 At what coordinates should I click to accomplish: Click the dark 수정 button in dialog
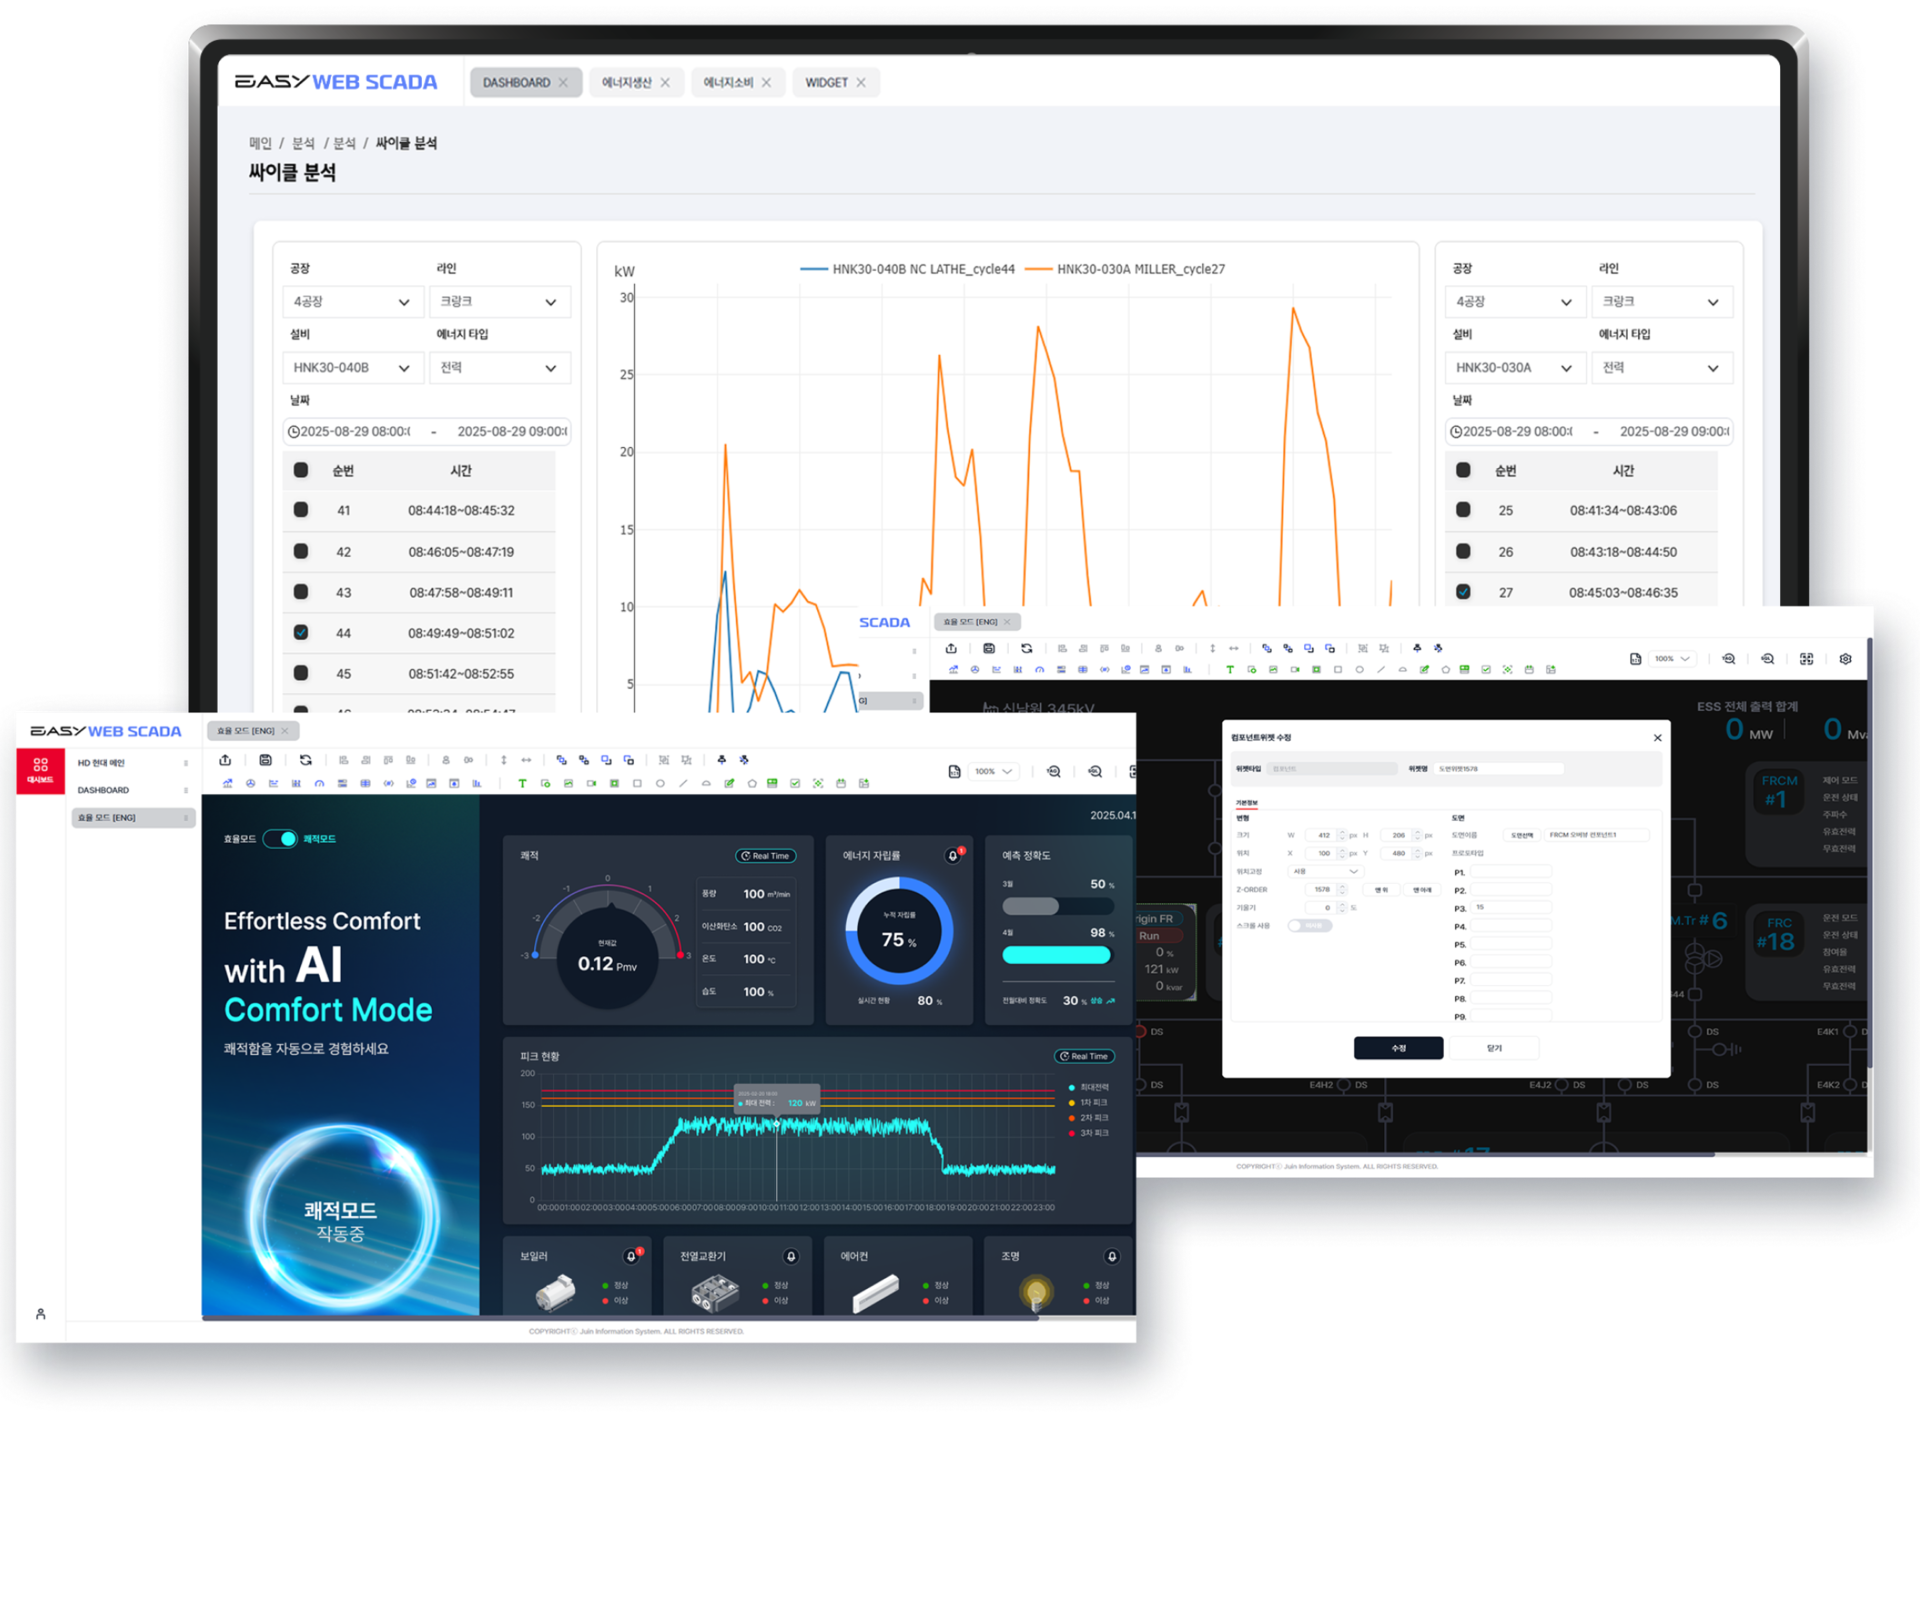1398,1048
